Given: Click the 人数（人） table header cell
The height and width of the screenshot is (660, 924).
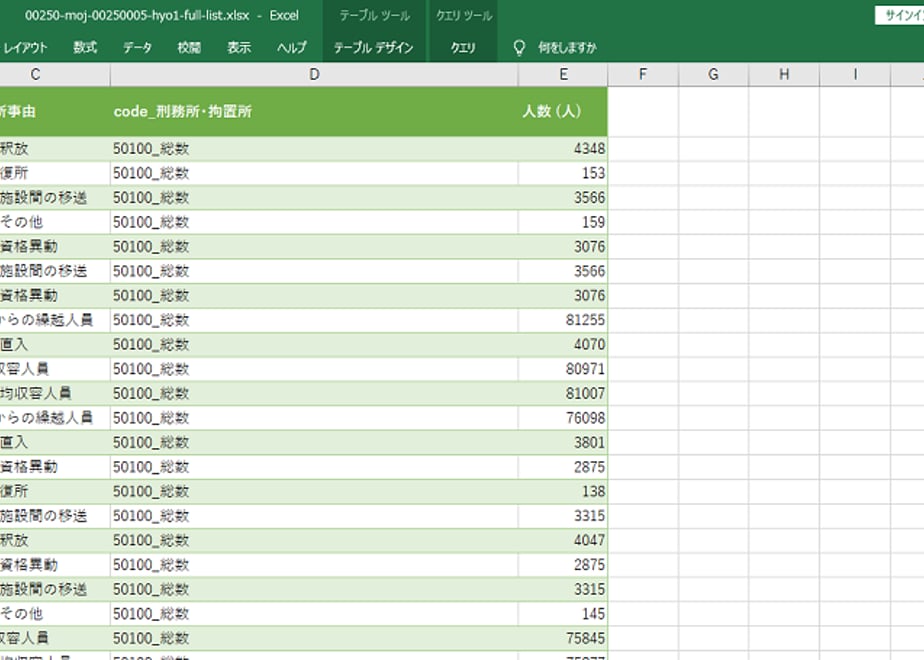Looking at the screenshot, I should pyautogui.click(x=563, y=111).
